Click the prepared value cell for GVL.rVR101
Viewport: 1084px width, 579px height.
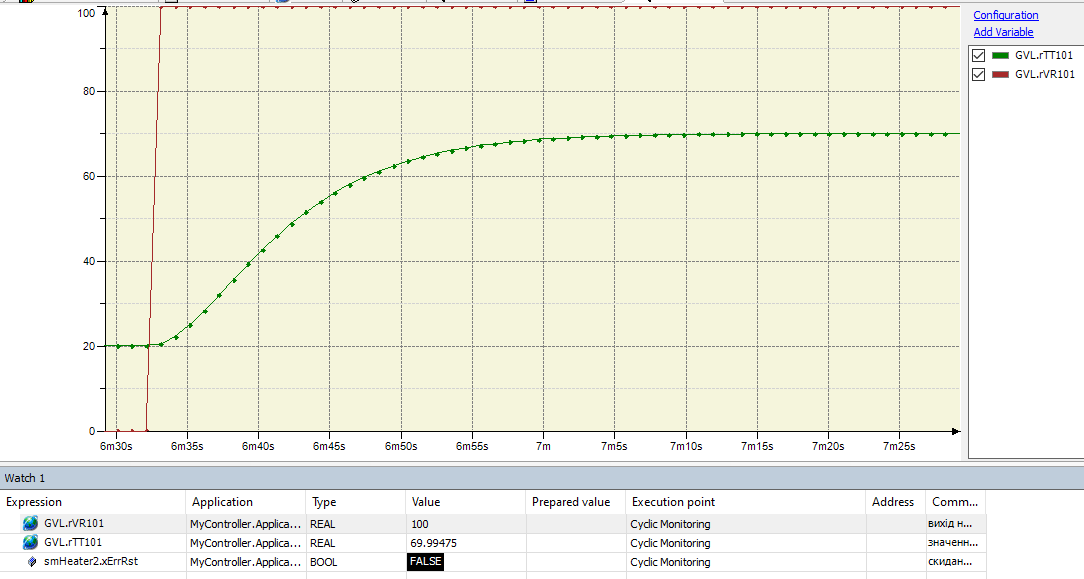tap(575, 523)
